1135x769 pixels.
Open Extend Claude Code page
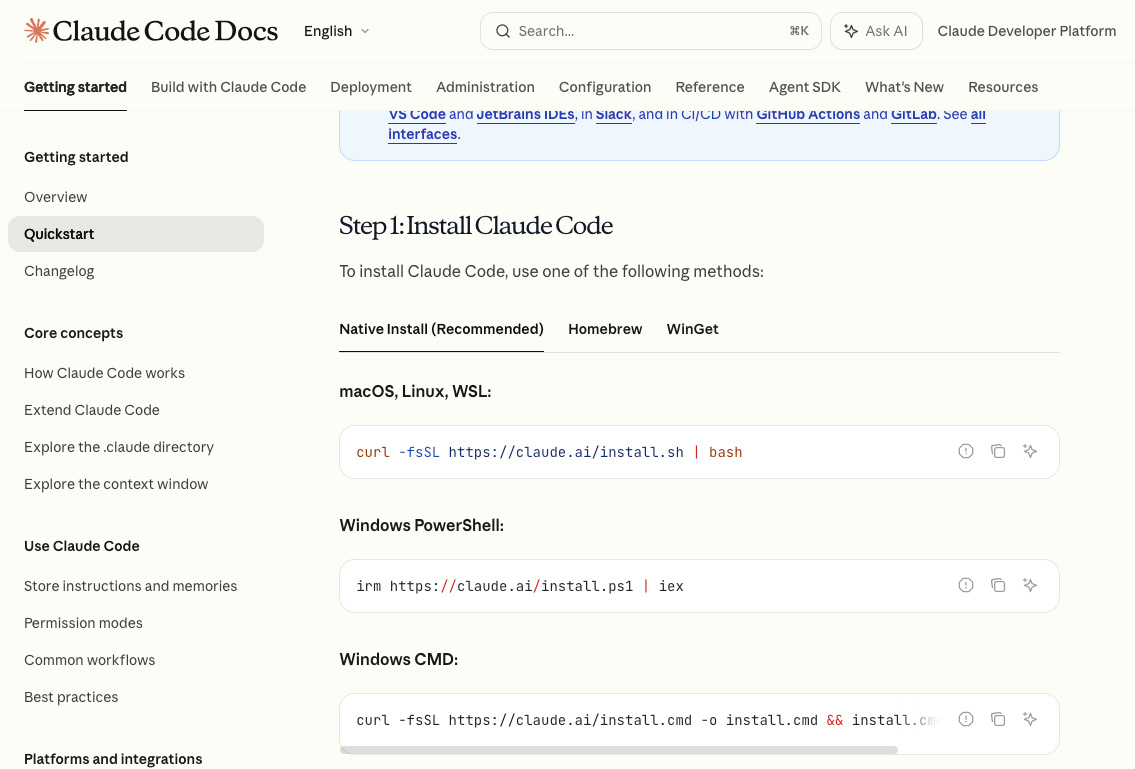(92, 410)
